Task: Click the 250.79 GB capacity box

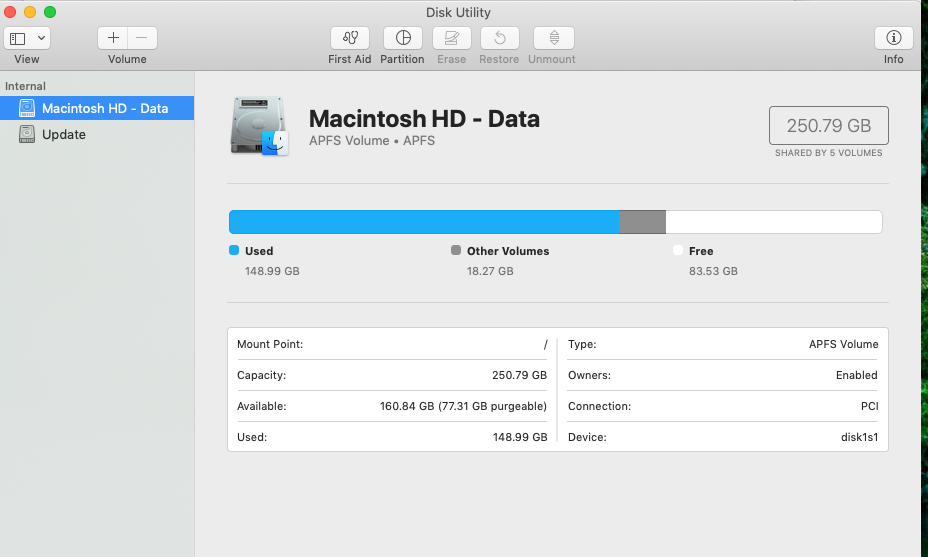Action: (x=829, y=125)
